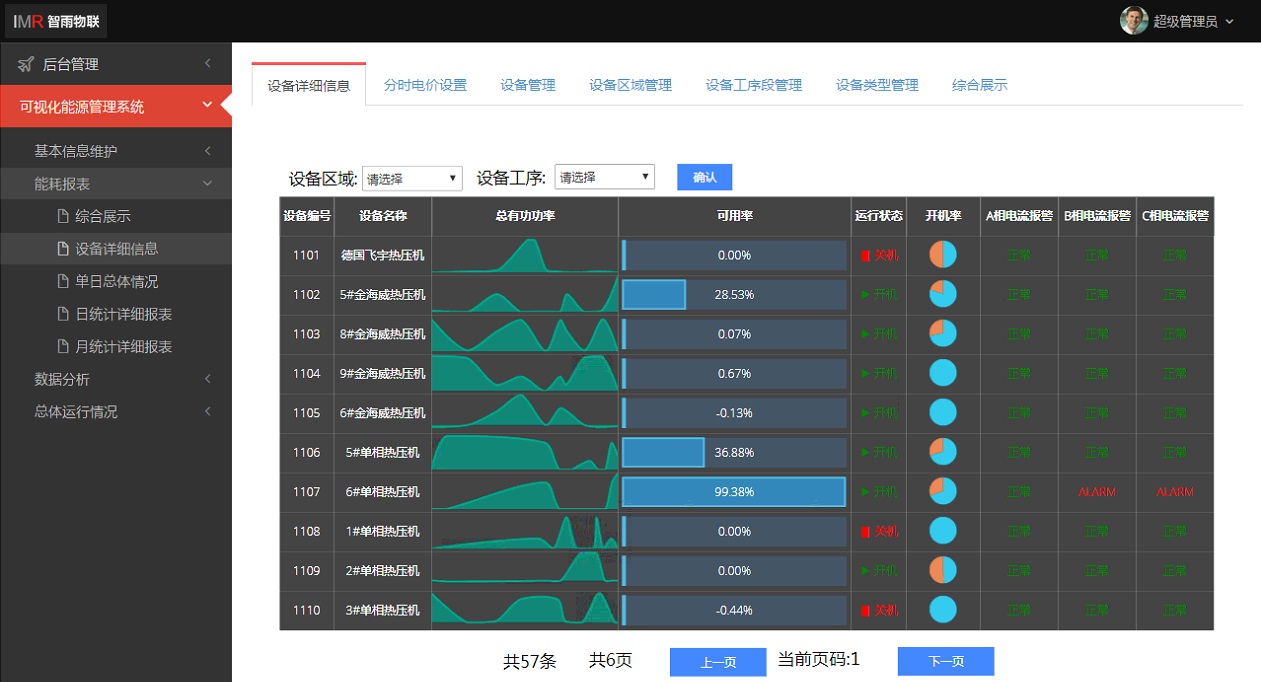
Task: Click the file icon beside 单日总体情况
Action: [63, 281]
